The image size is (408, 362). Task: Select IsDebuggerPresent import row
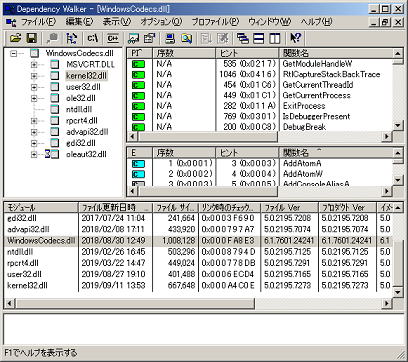(260, 116)
